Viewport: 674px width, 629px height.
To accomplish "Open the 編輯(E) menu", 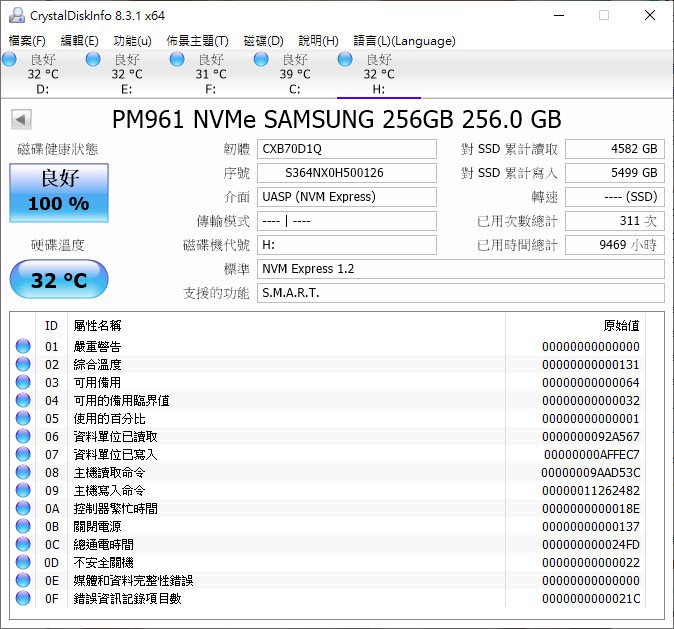I will click(x=79, y=41).
